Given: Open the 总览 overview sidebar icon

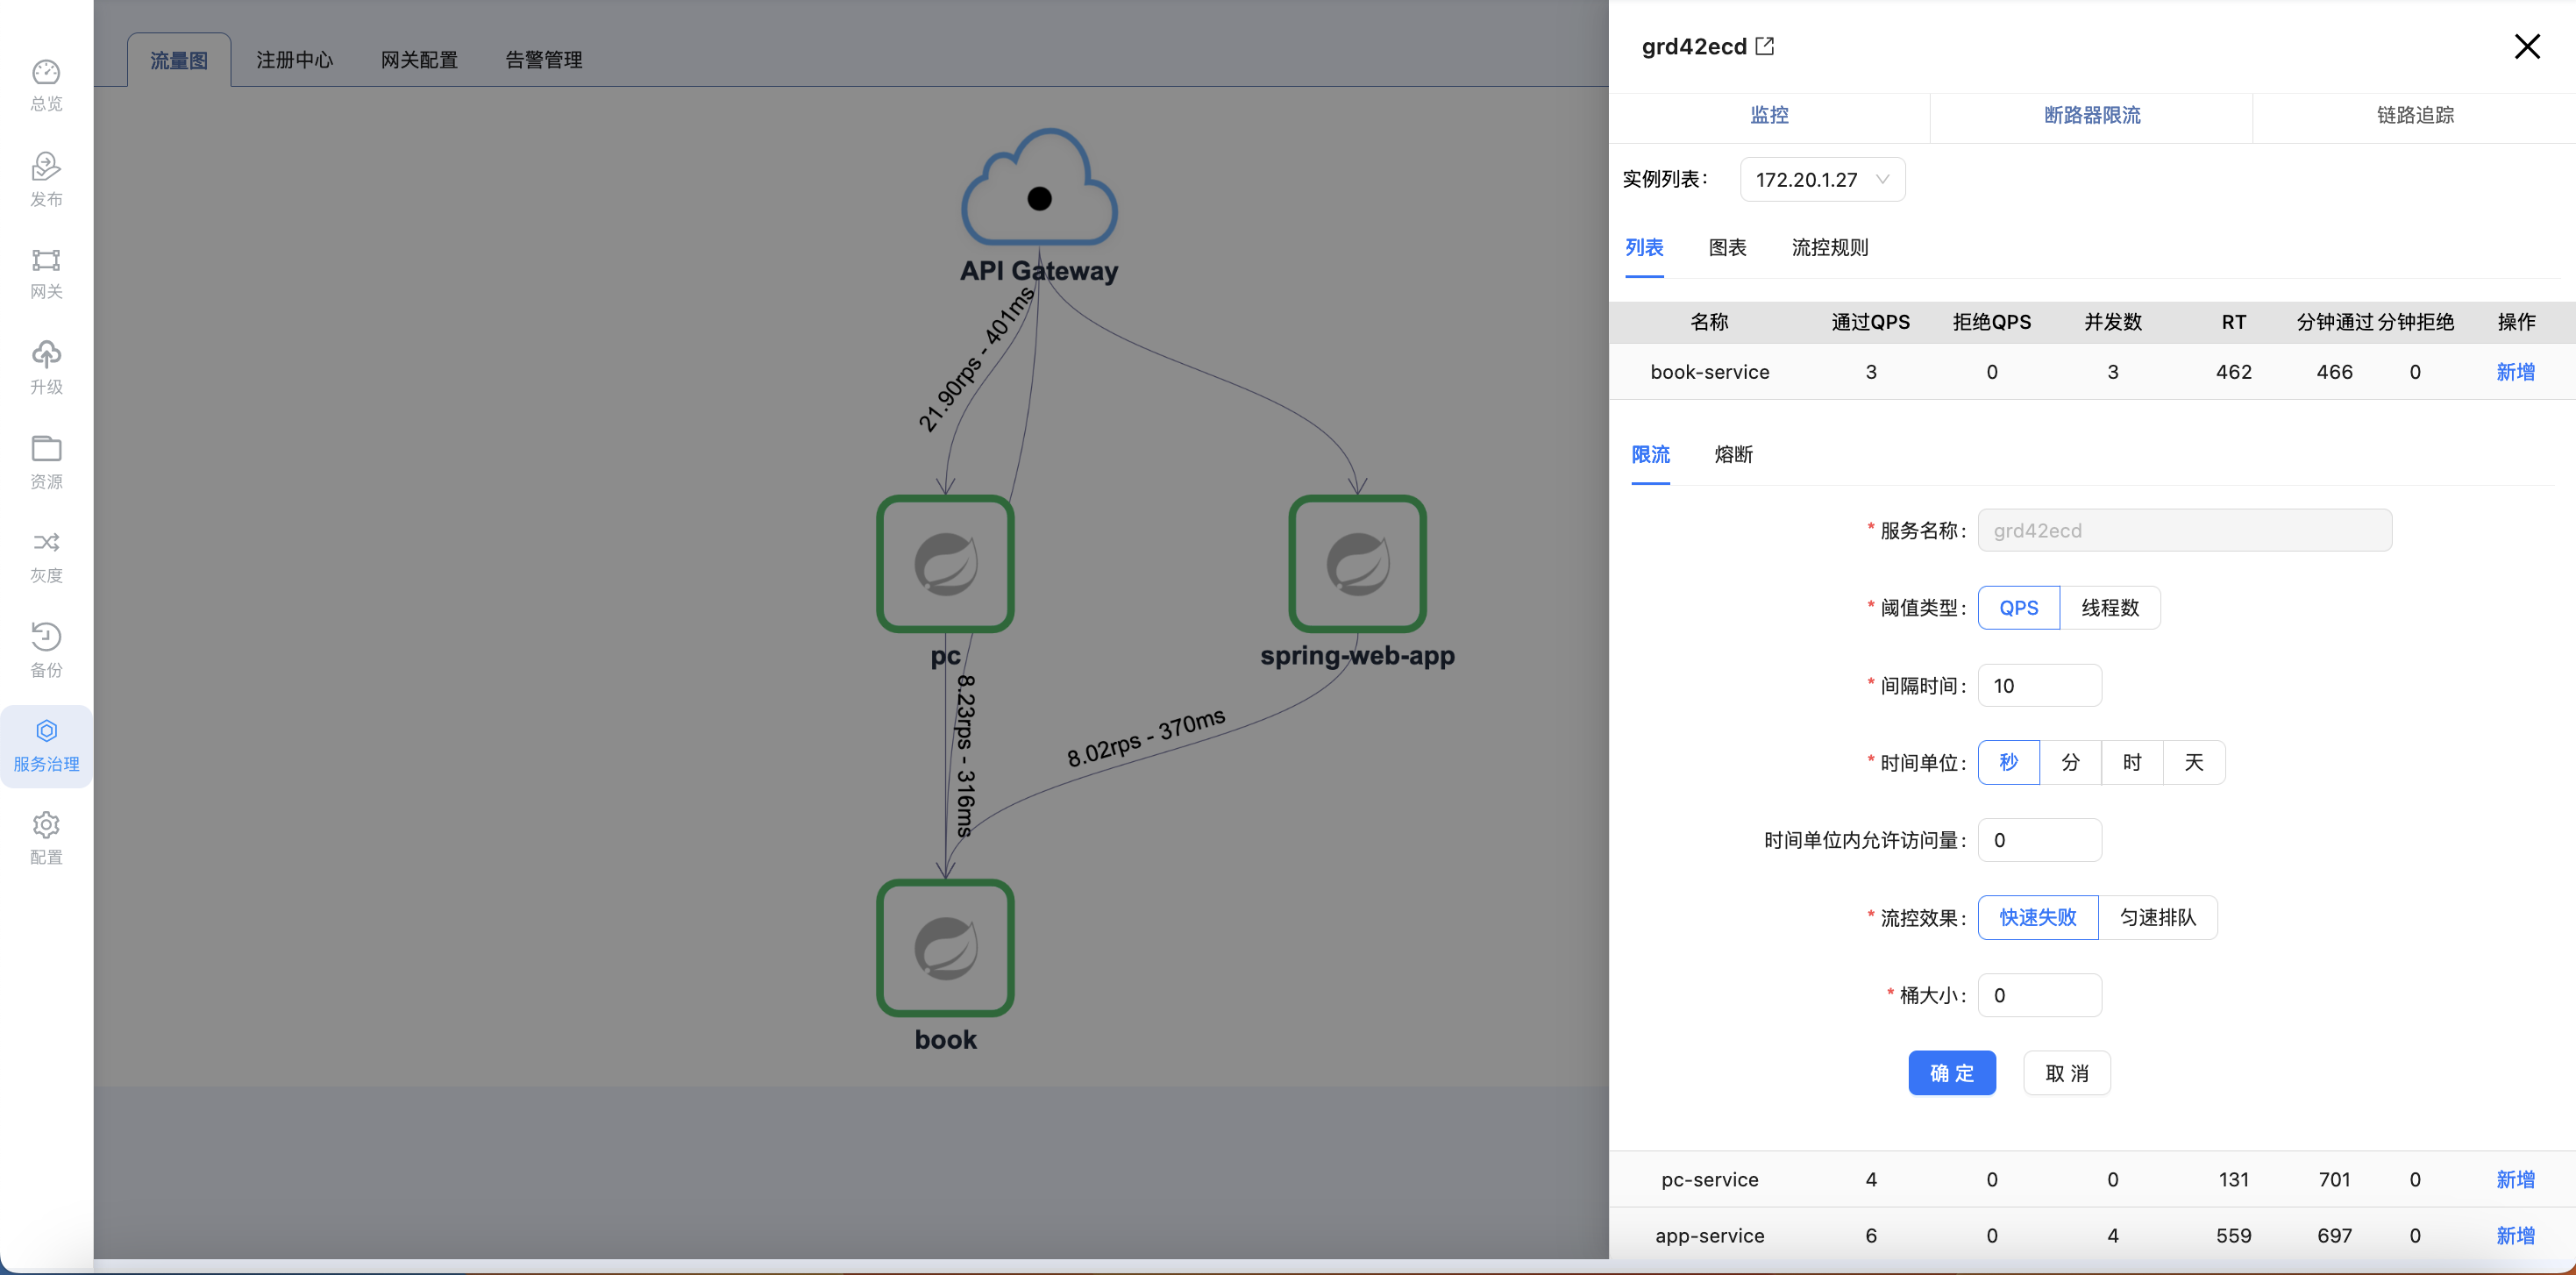Looking at the screenshot, I should click(x=46, y=85).
